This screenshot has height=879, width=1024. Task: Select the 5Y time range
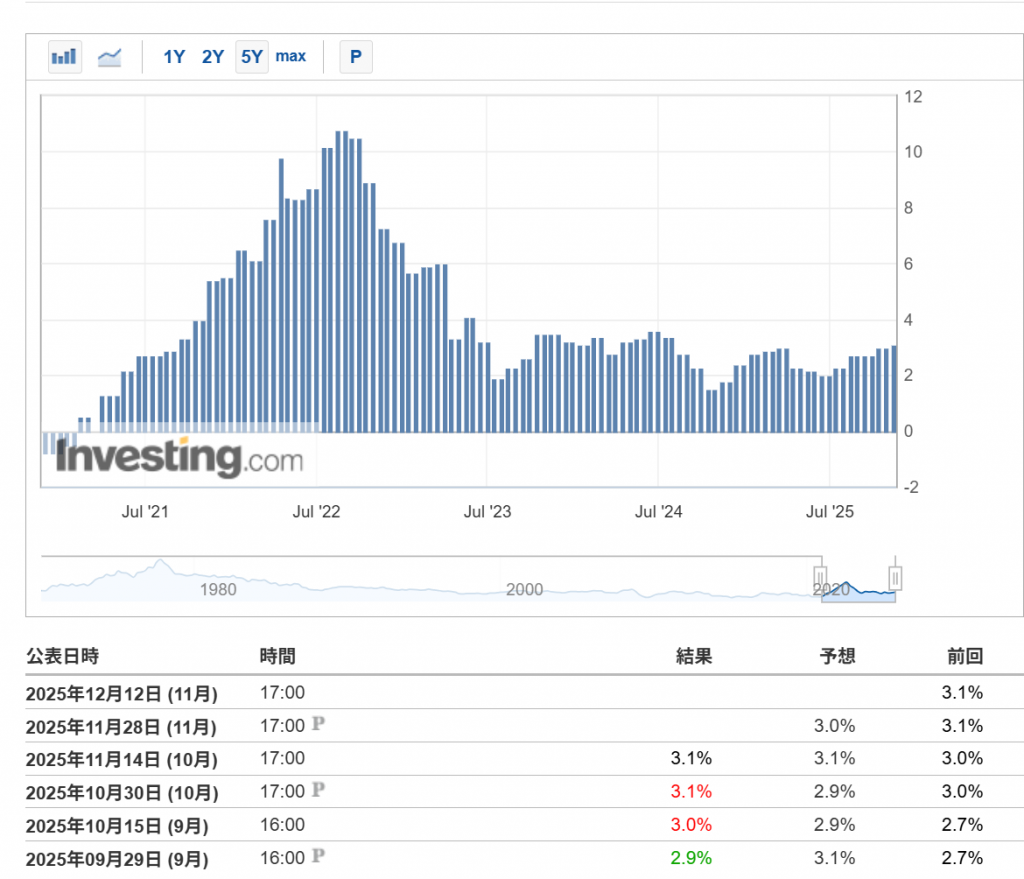(x=252, y=57)
